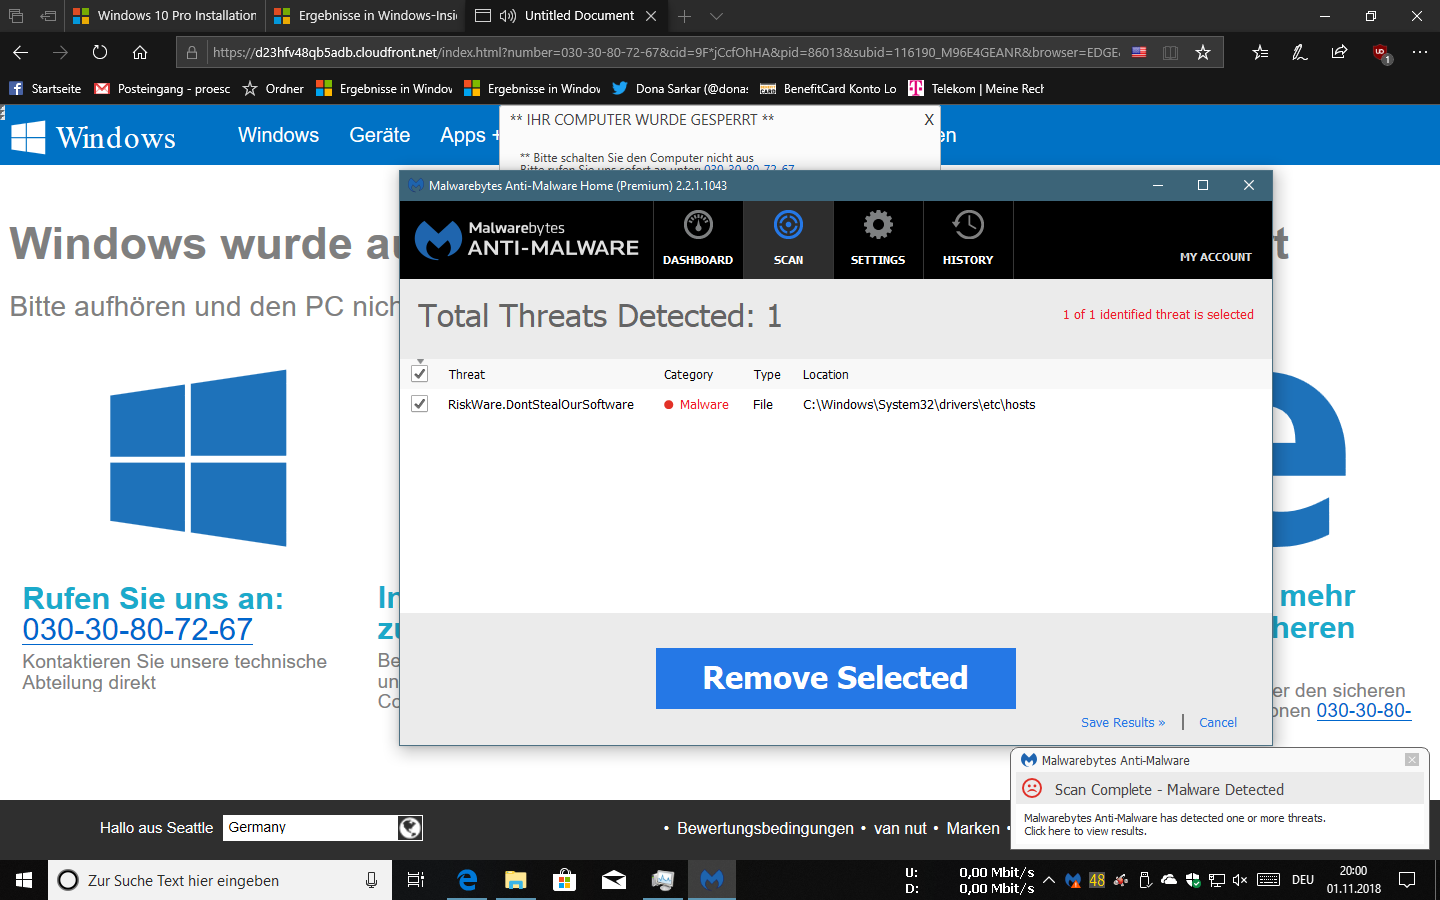Mute the Untitled Document tab audio

click(x=508, y=16)
